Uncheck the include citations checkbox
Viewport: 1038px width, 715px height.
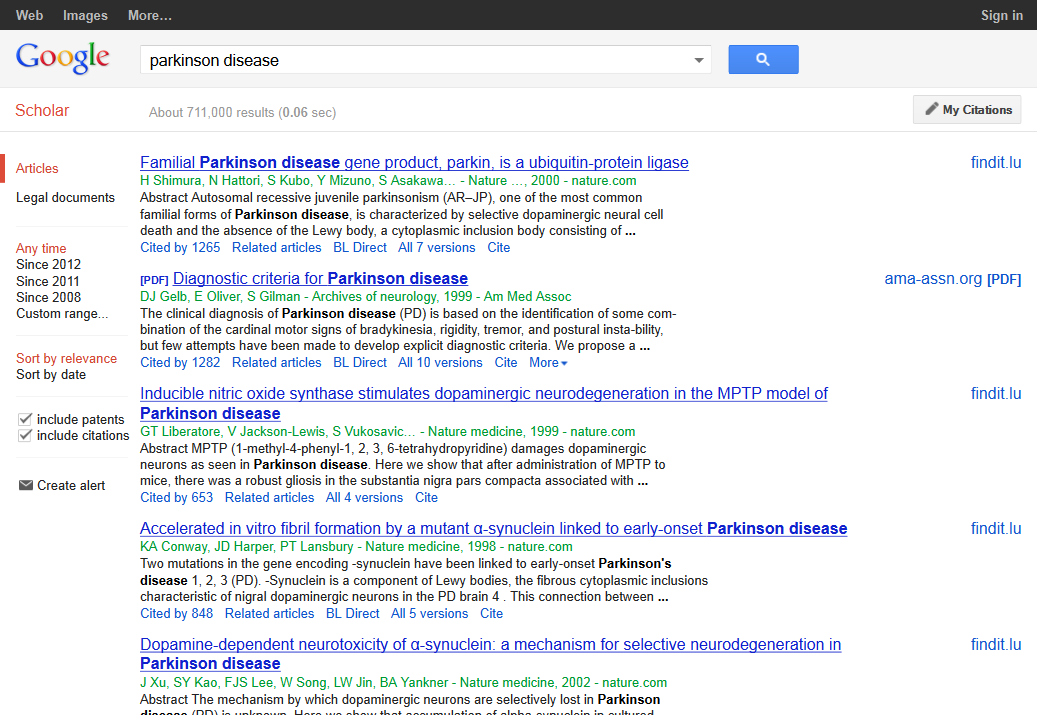tap(25, 435)
